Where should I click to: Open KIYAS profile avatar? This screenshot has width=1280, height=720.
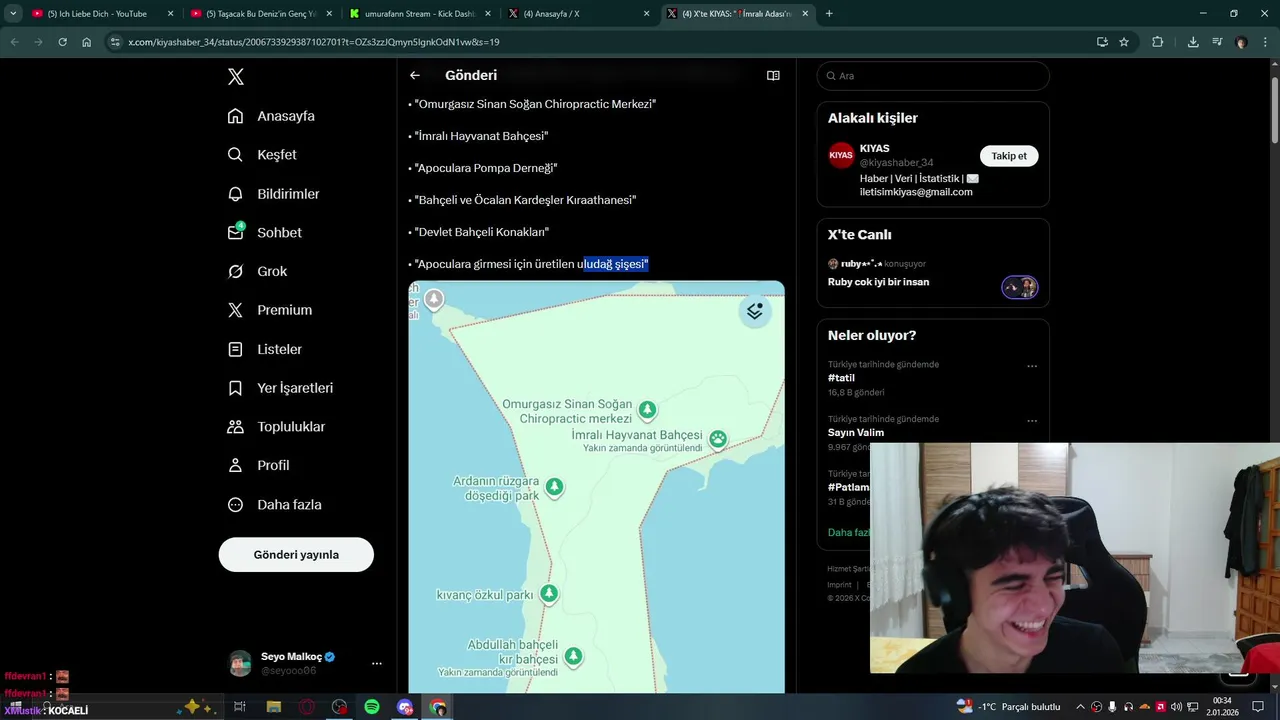click(x=841, y=155)
